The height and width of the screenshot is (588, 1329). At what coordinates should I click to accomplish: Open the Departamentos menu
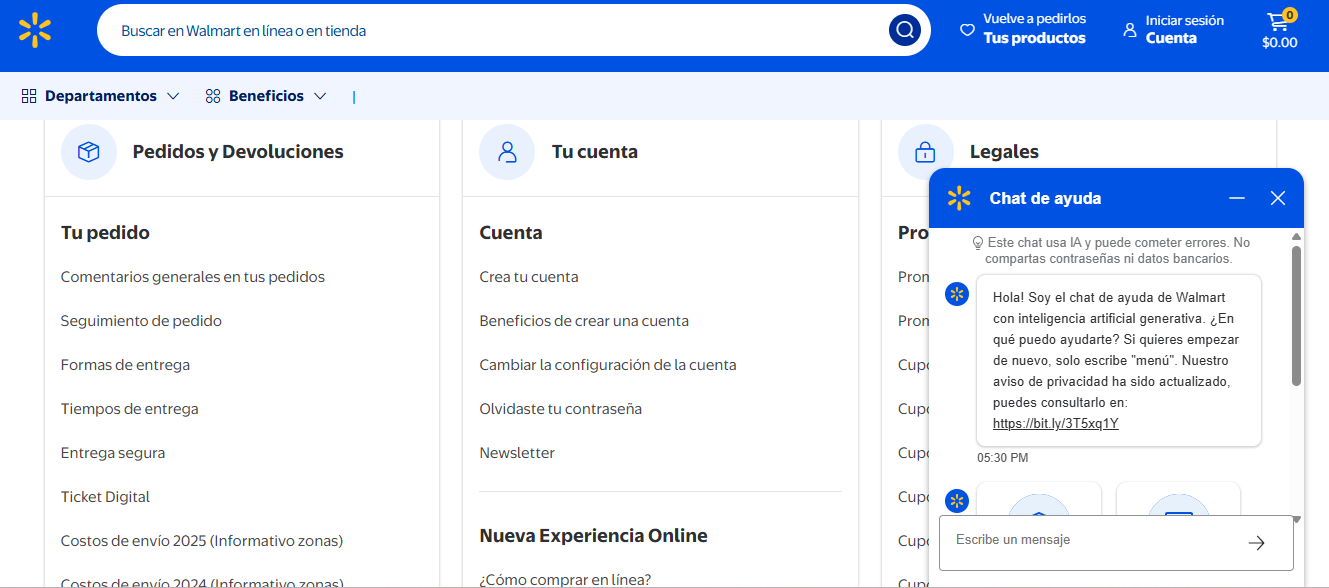tap(100, 96)
